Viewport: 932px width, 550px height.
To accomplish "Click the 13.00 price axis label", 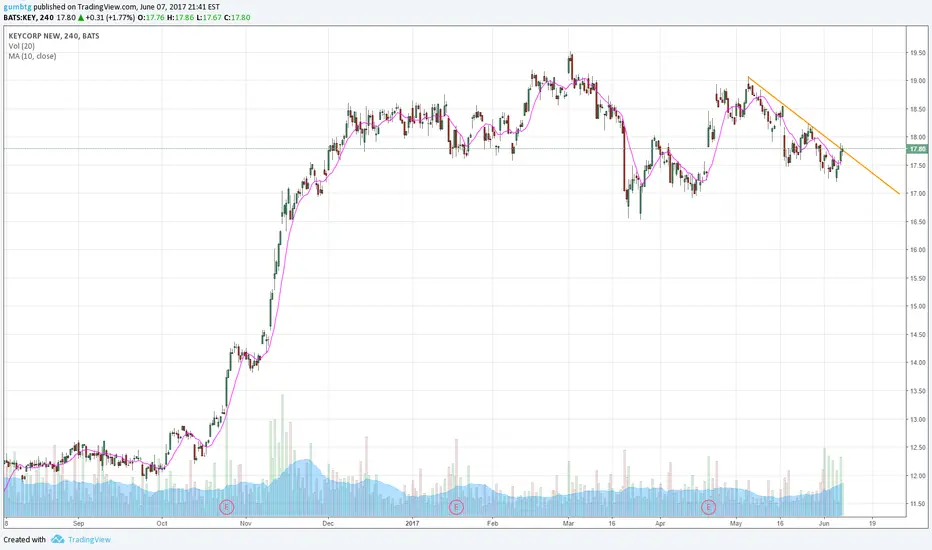I will (x=918, y=420).
